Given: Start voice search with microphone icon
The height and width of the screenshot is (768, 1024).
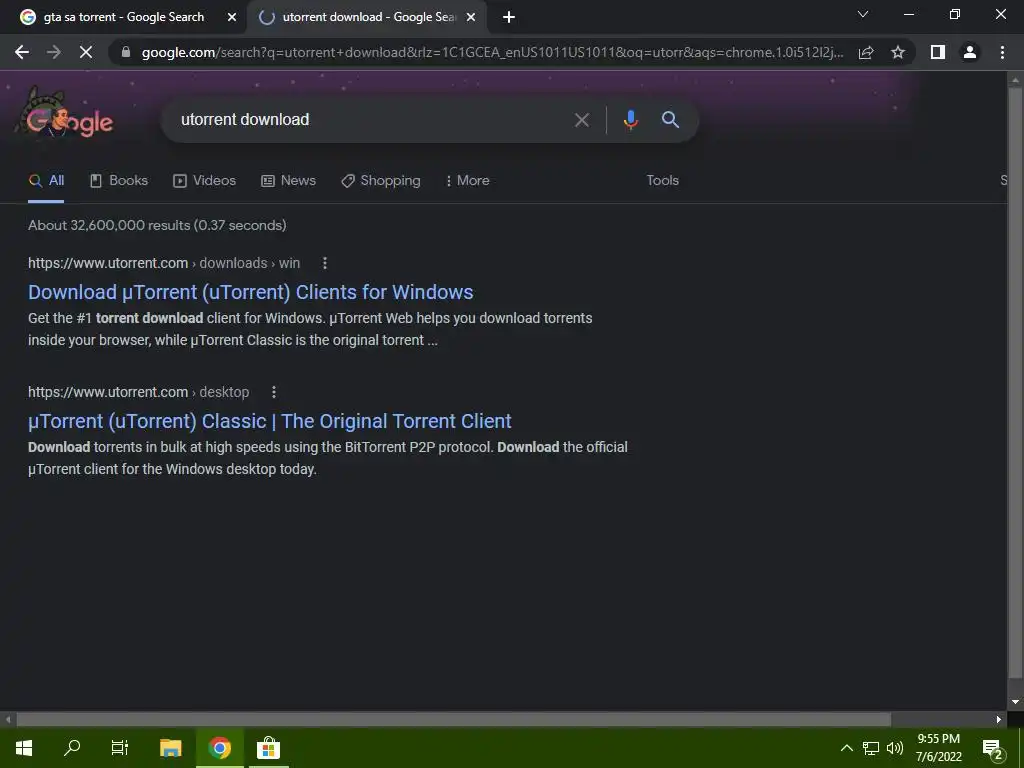Looking at the screenshot, I should point(630,120).
